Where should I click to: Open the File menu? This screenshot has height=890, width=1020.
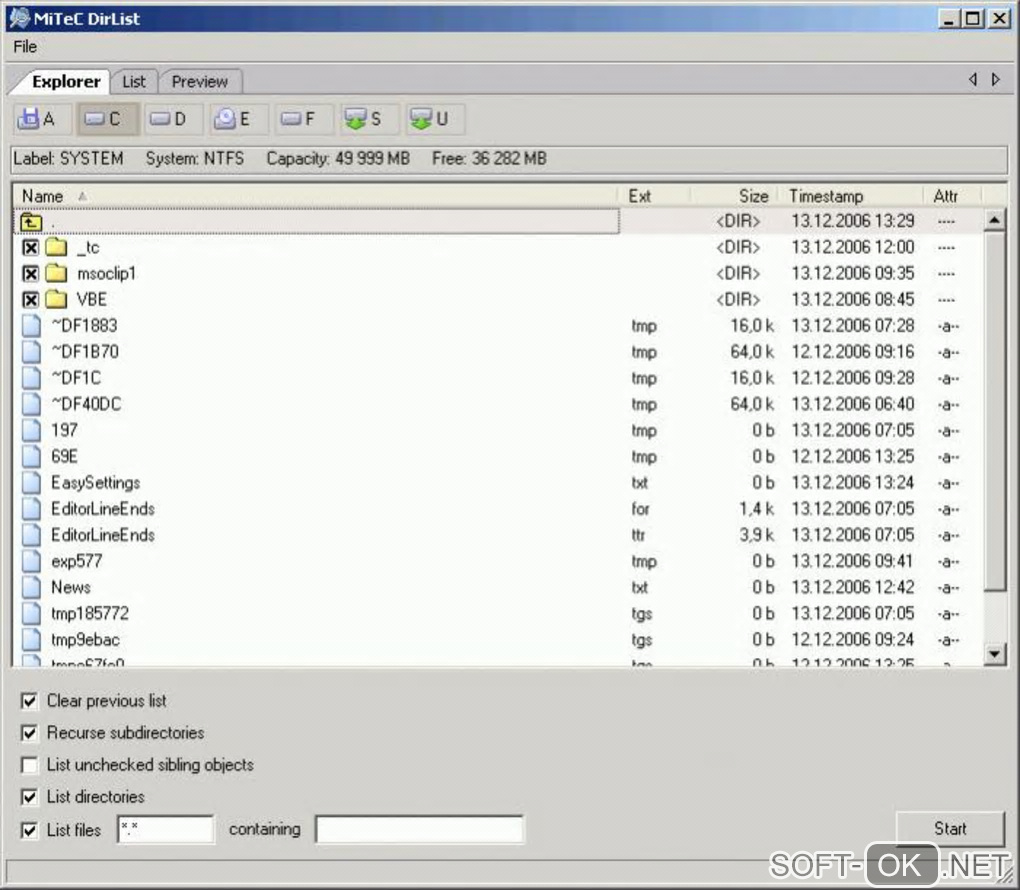[x=25, y=47]
